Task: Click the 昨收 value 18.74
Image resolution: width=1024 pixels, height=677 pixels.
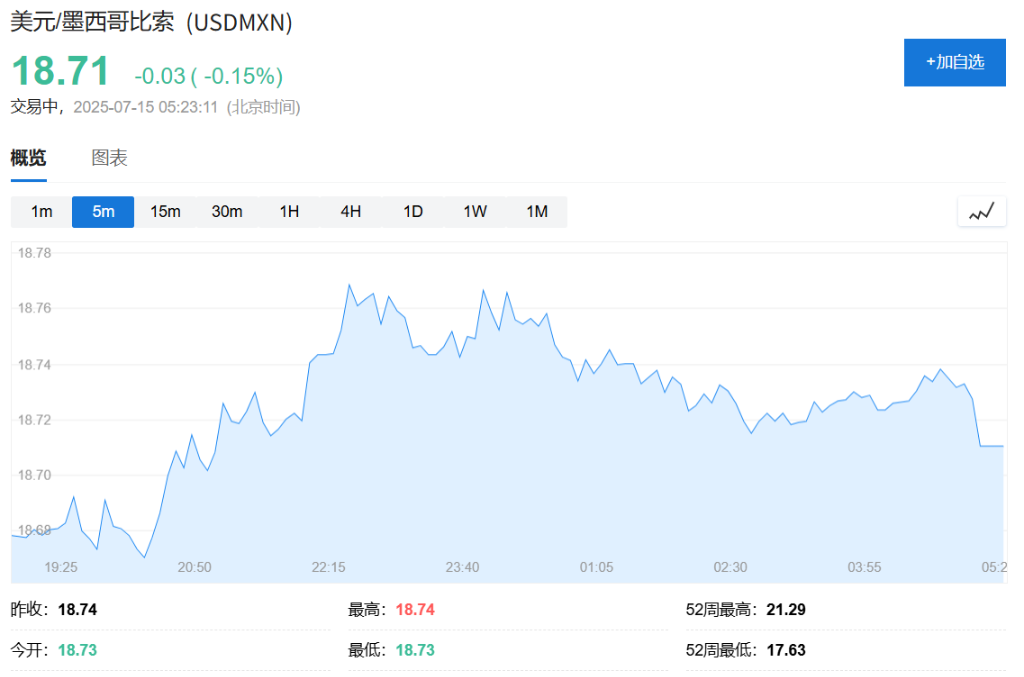Action: pos(77,609)
